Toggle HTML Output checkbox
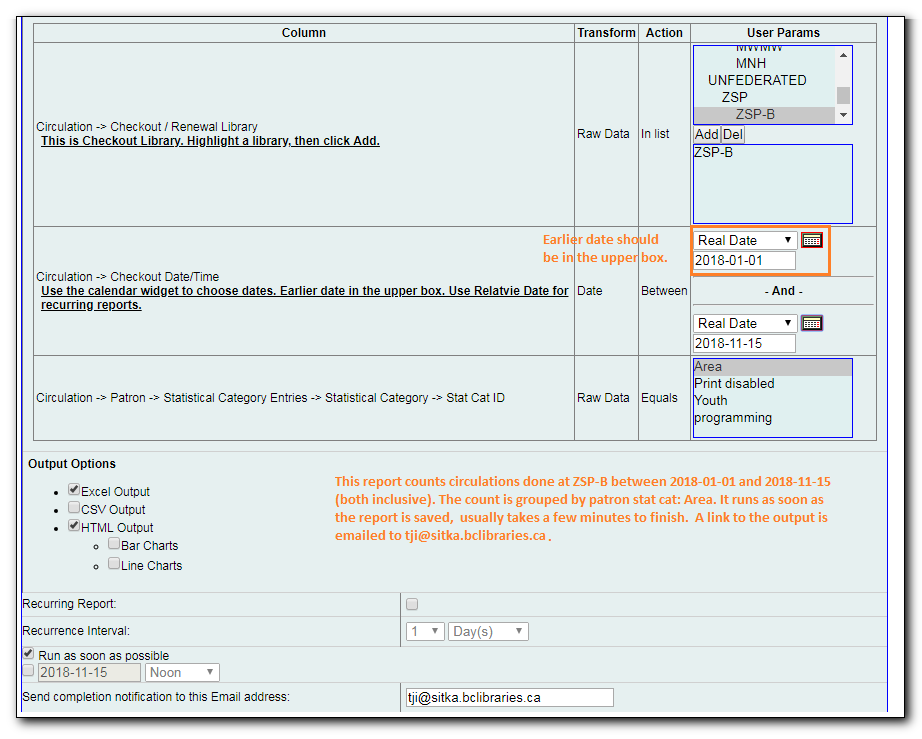The width and height of the screenshot is (922, 739). click(x=74, y=526)
